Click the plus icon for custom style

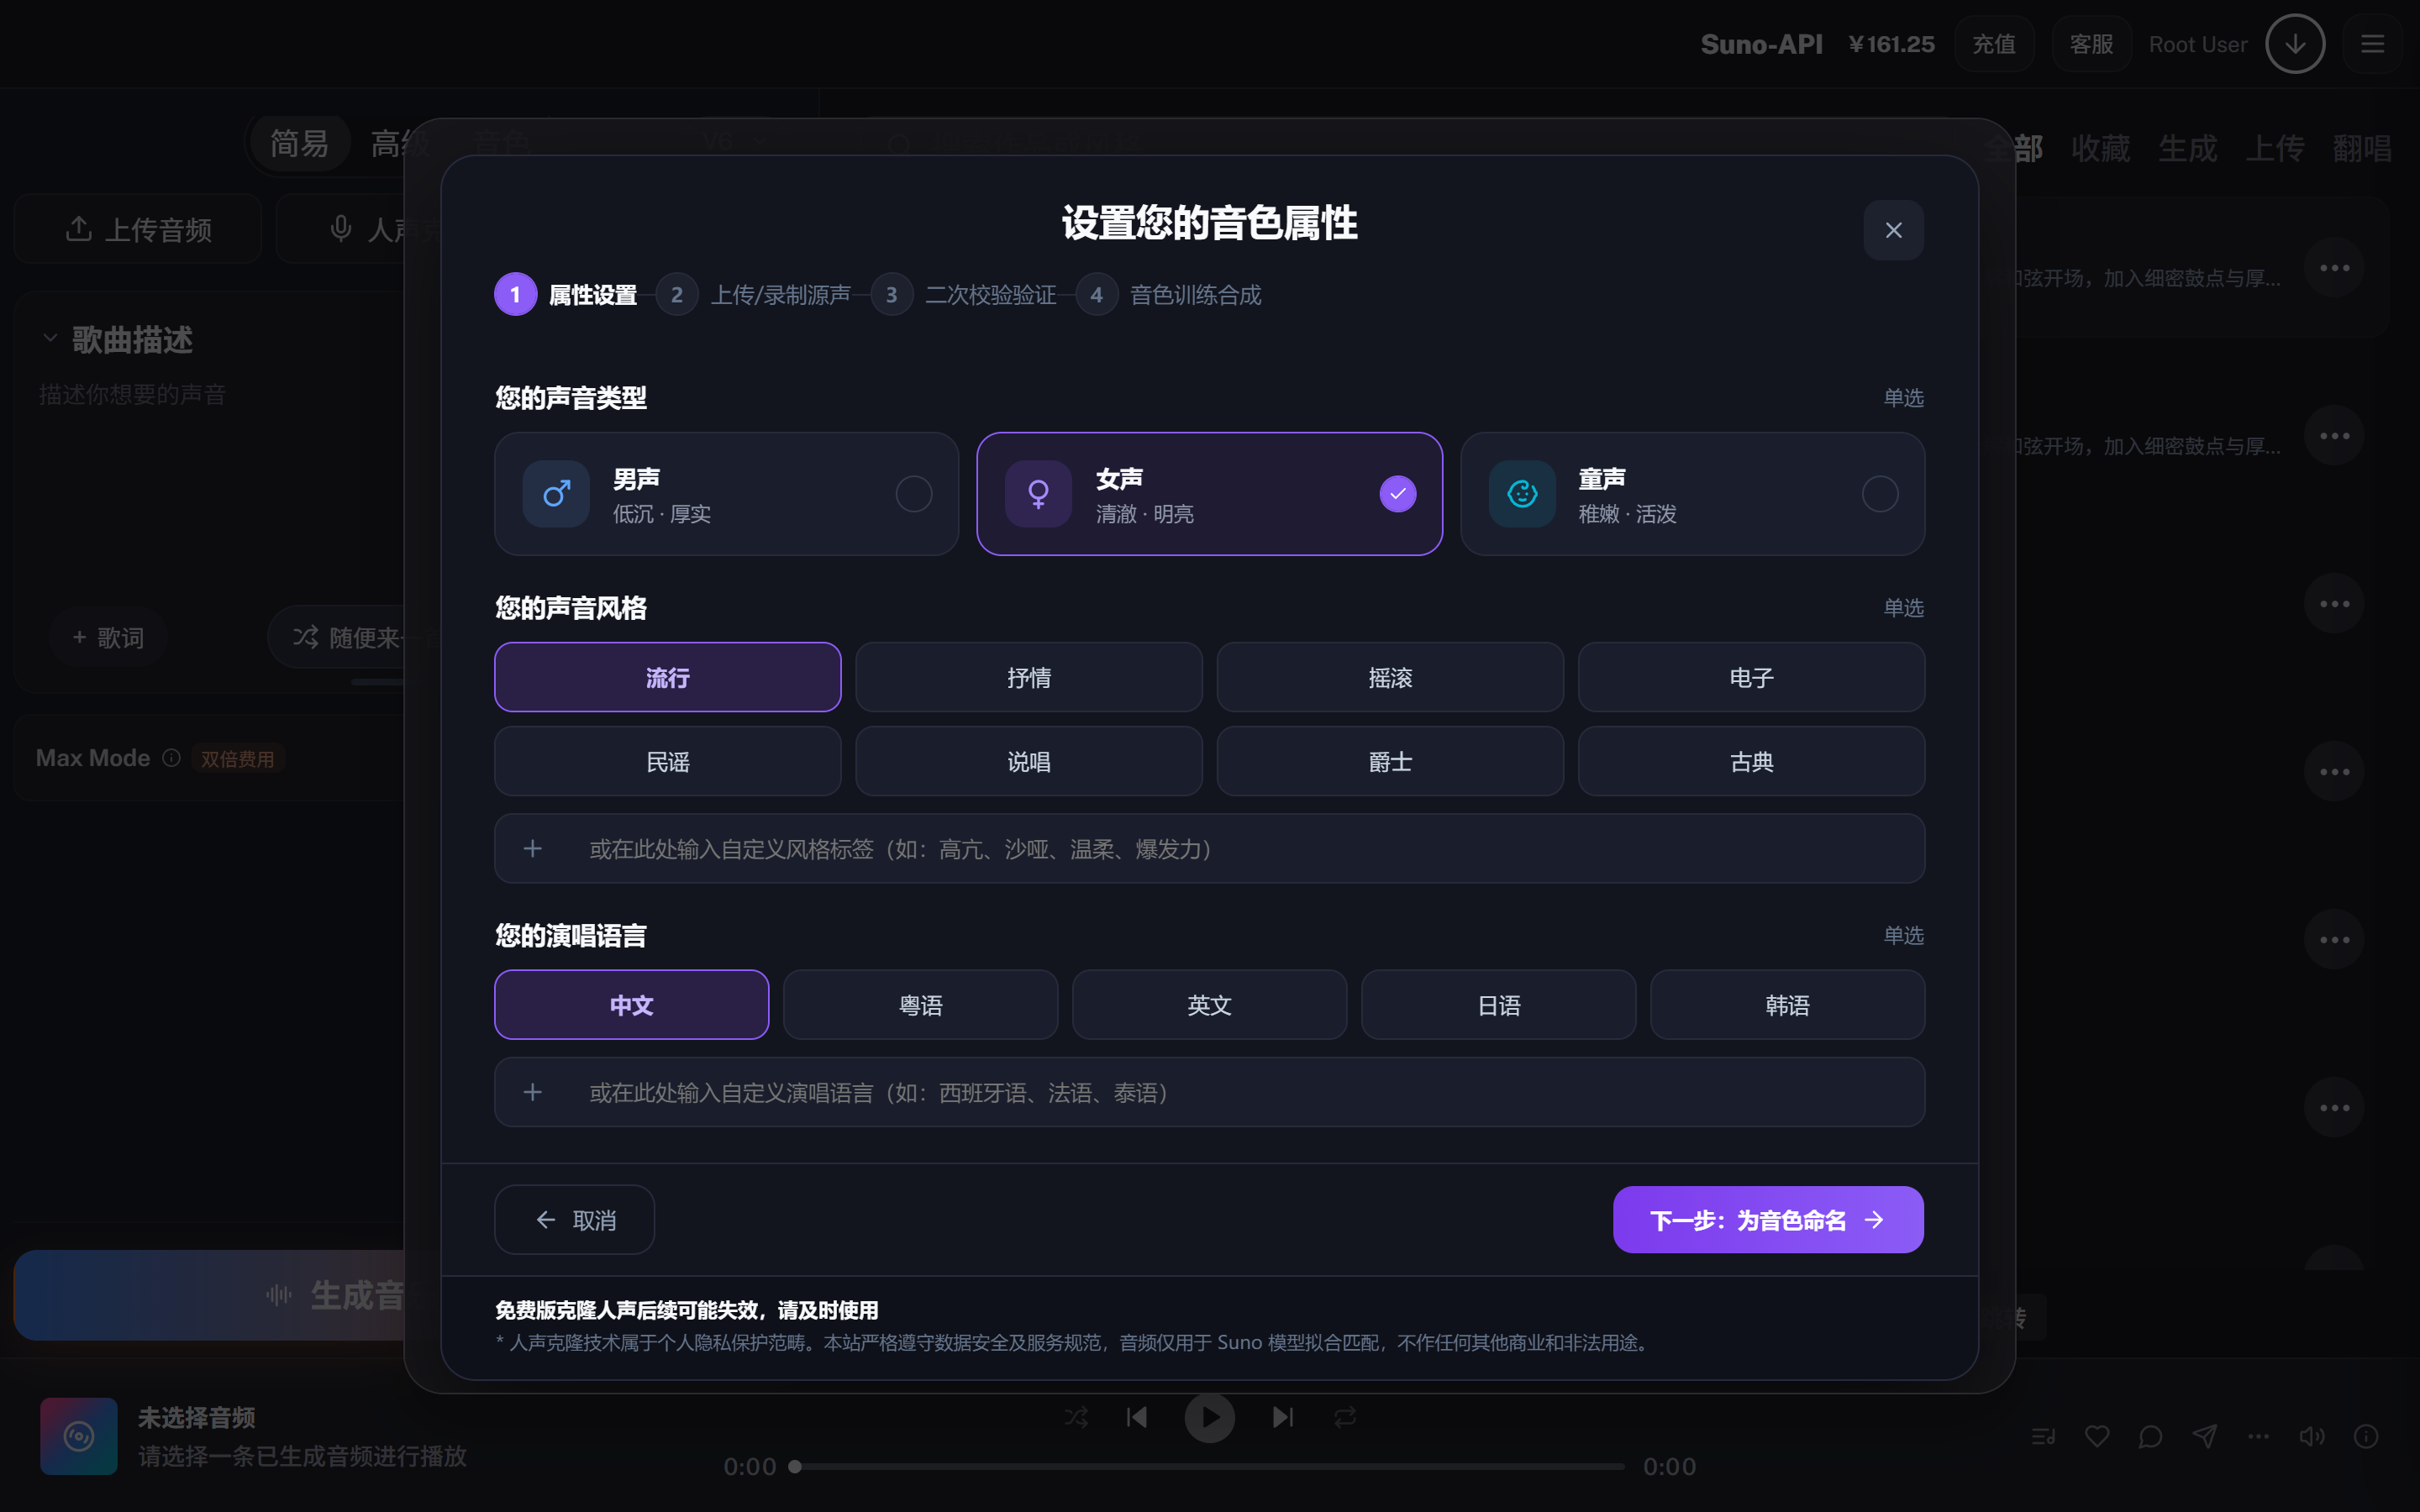click(533, 848)
